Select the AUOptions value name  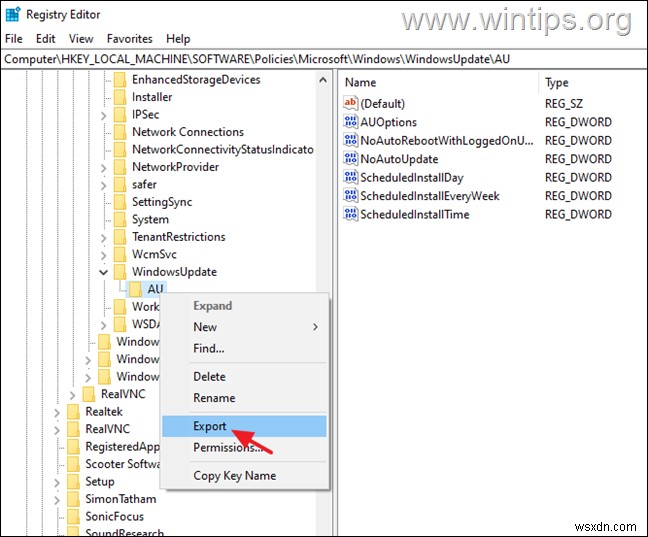388,122
